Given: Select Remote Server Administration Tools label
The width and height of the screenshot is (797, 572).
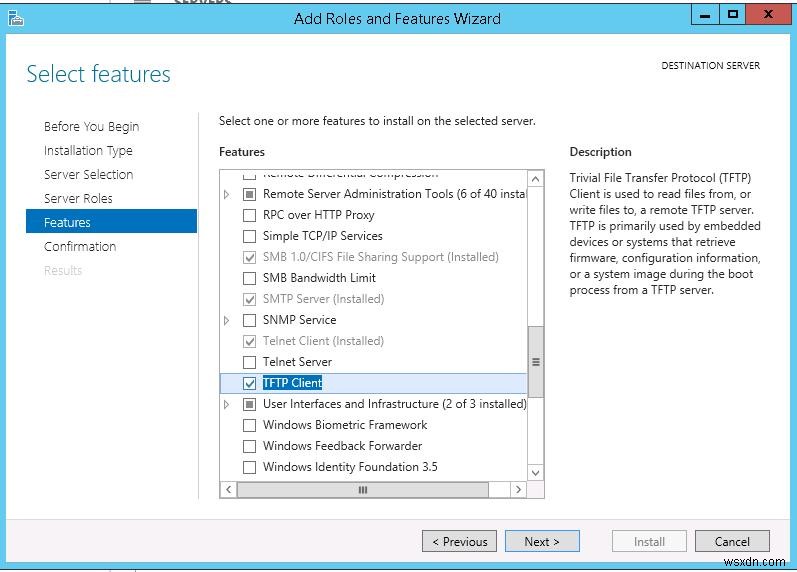Looking at the screenshot, I should pyautogui.click(x=394, y=194).
